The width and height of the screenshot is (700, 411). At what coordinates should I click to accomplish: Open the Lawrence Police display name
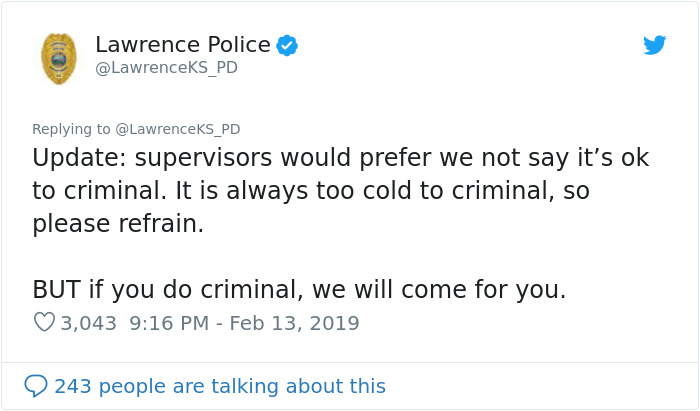point(182,45)
